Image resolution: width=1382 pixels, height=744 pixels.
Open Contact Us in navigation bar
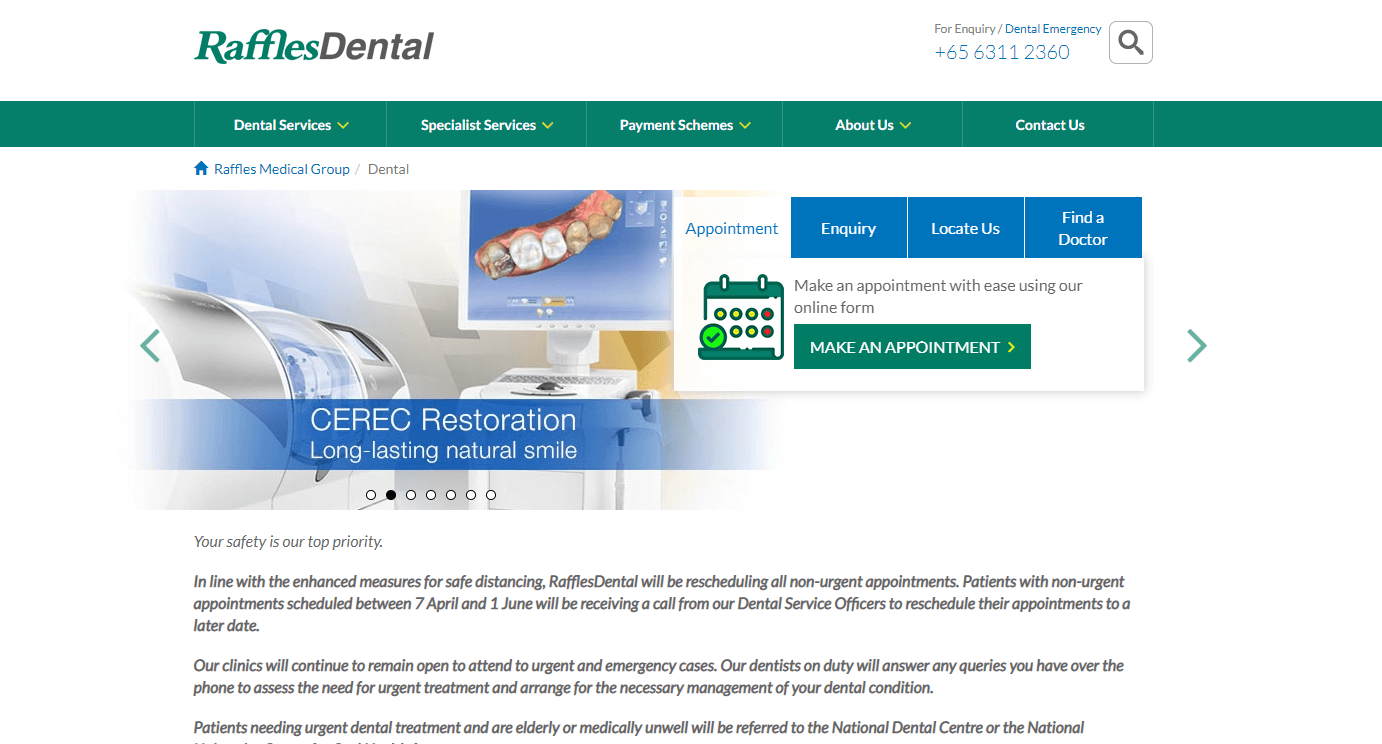point(1050,125)
